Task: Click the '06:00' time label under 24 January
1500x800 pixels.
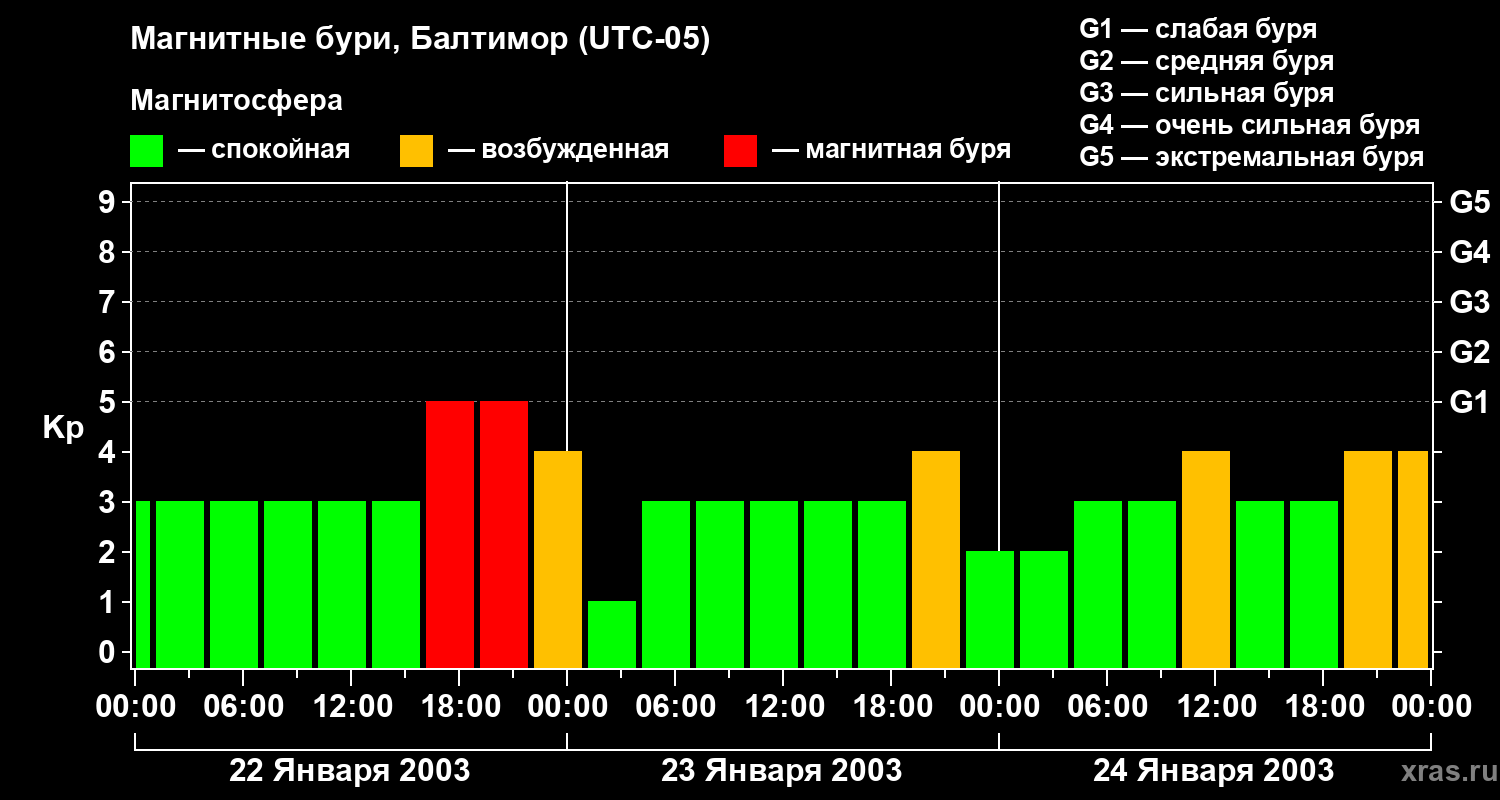Action: (1107, 707)
